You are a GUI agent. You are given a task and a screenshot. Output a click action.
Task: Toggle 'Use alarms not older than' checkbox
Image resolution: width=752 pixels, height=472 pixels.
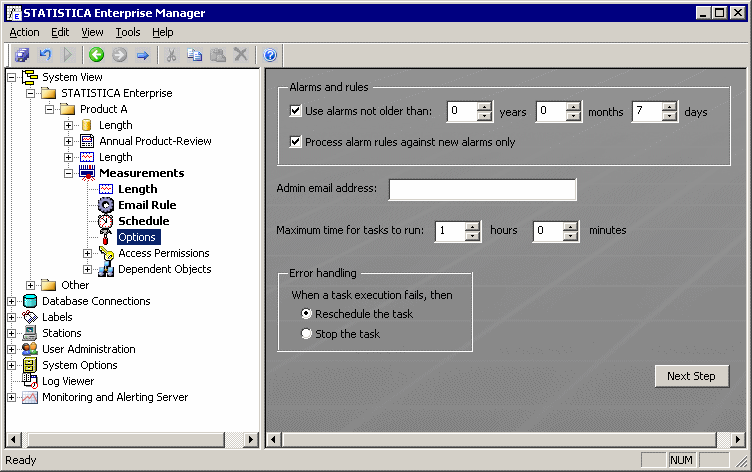coord(295,112)
